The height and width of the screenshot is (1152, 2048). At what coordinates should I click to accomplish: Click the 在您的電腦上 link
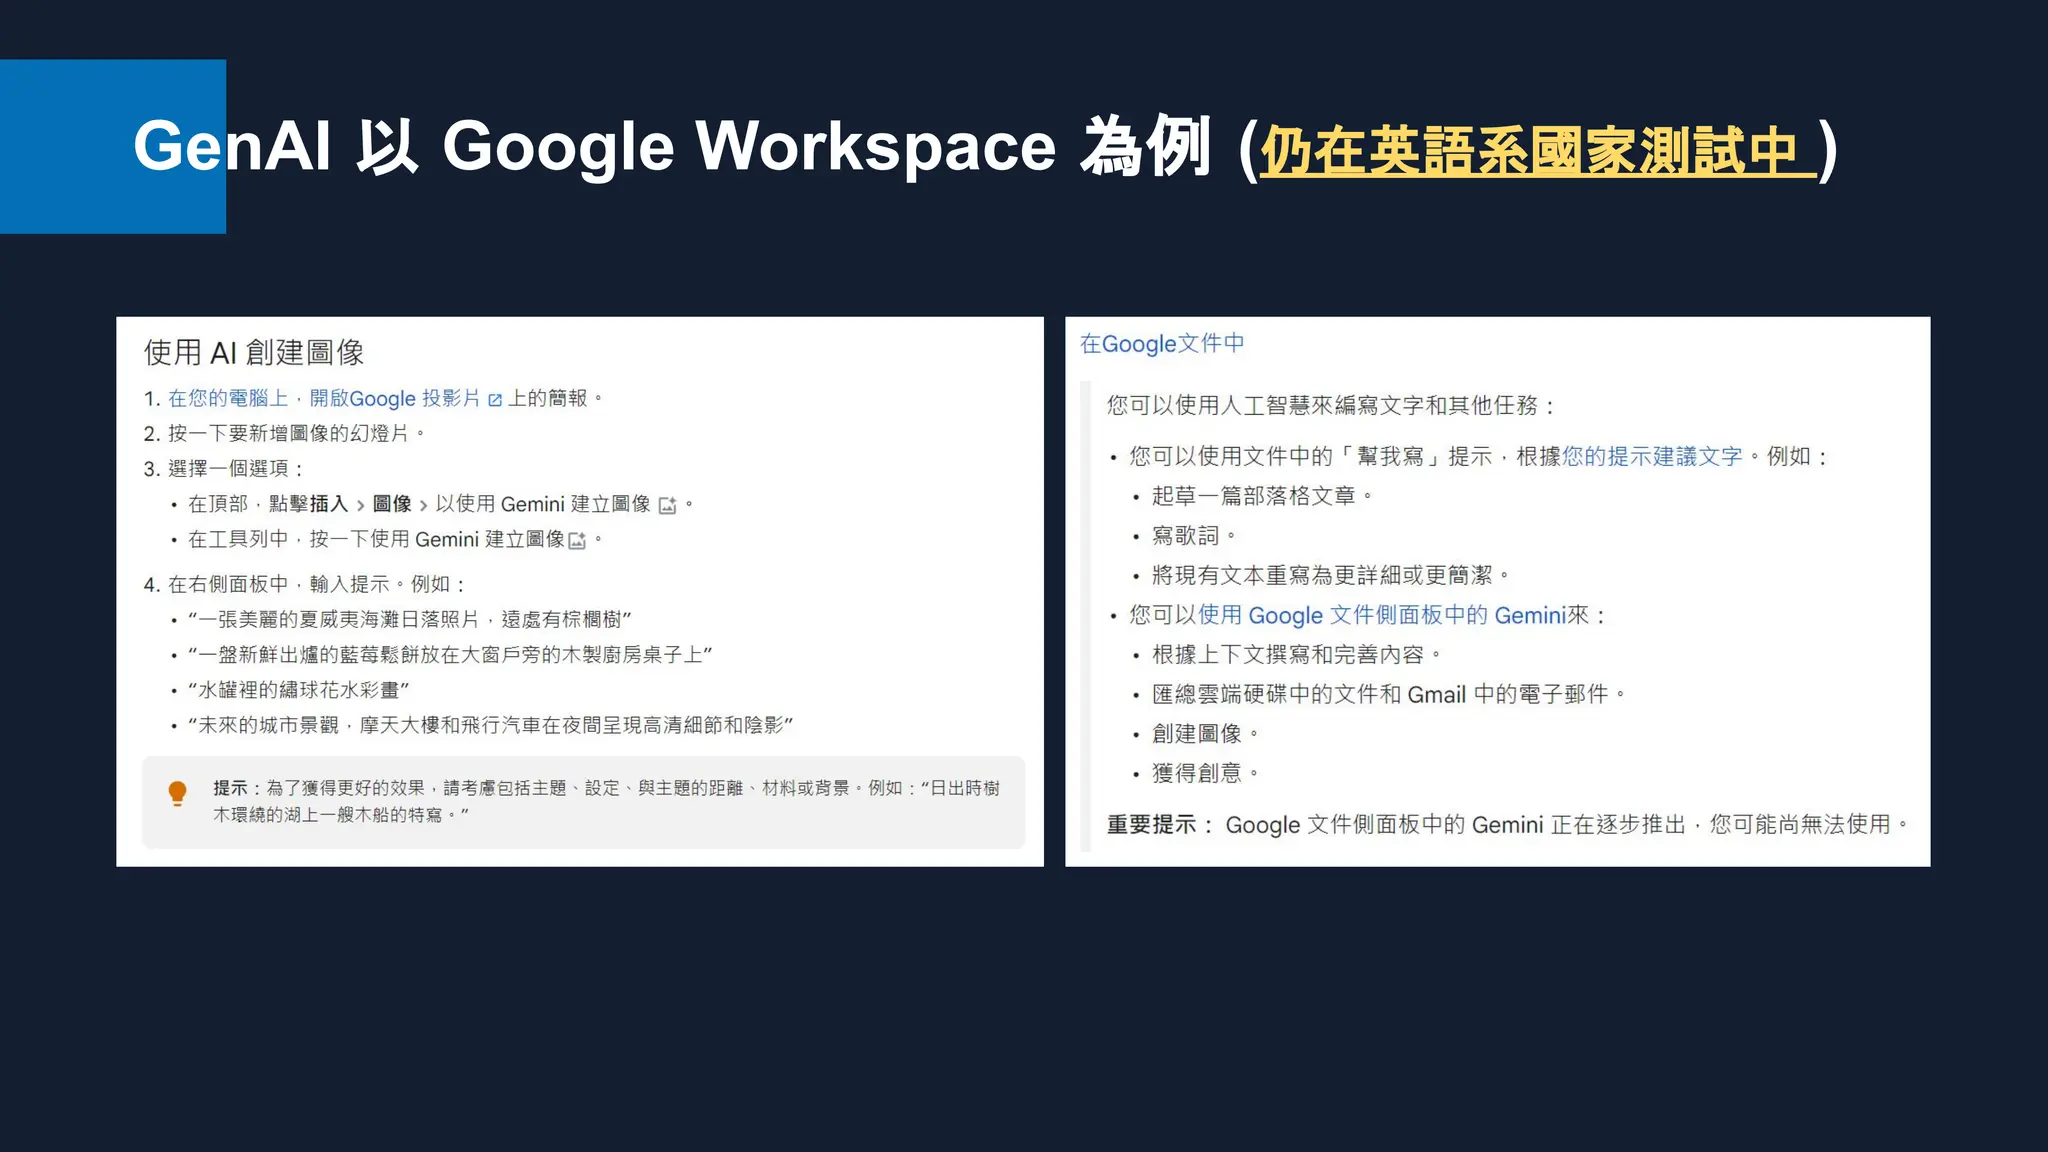tap(228, 398)
